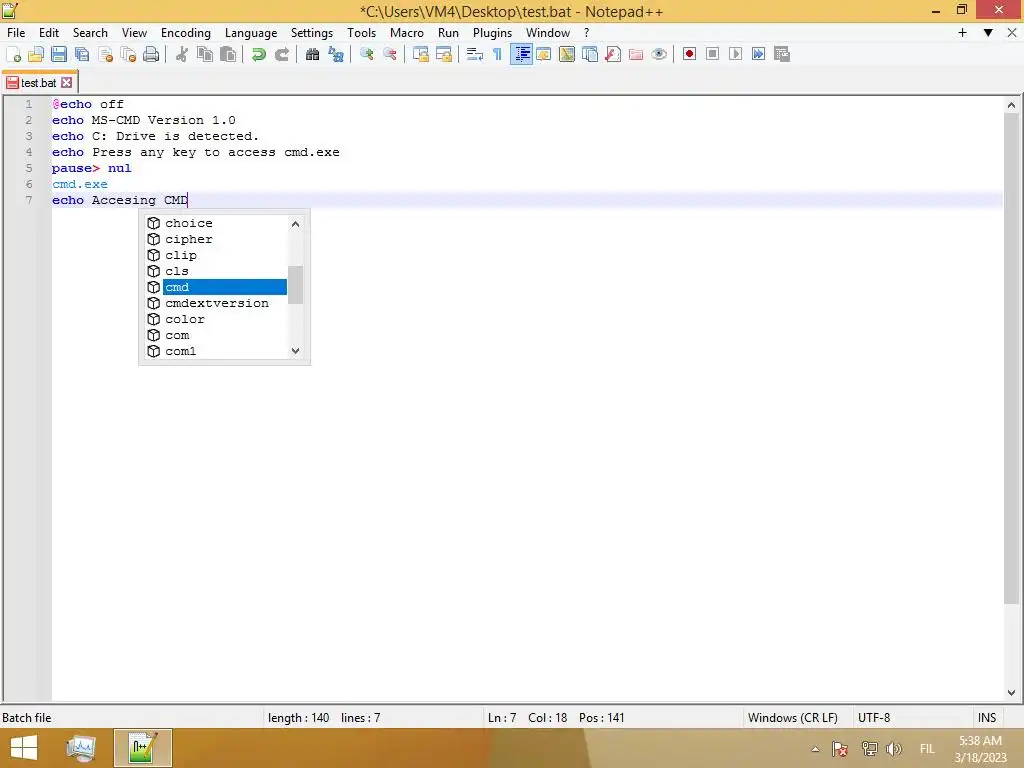Open the ? help menu
The image size is (1024, 768).
586,33
